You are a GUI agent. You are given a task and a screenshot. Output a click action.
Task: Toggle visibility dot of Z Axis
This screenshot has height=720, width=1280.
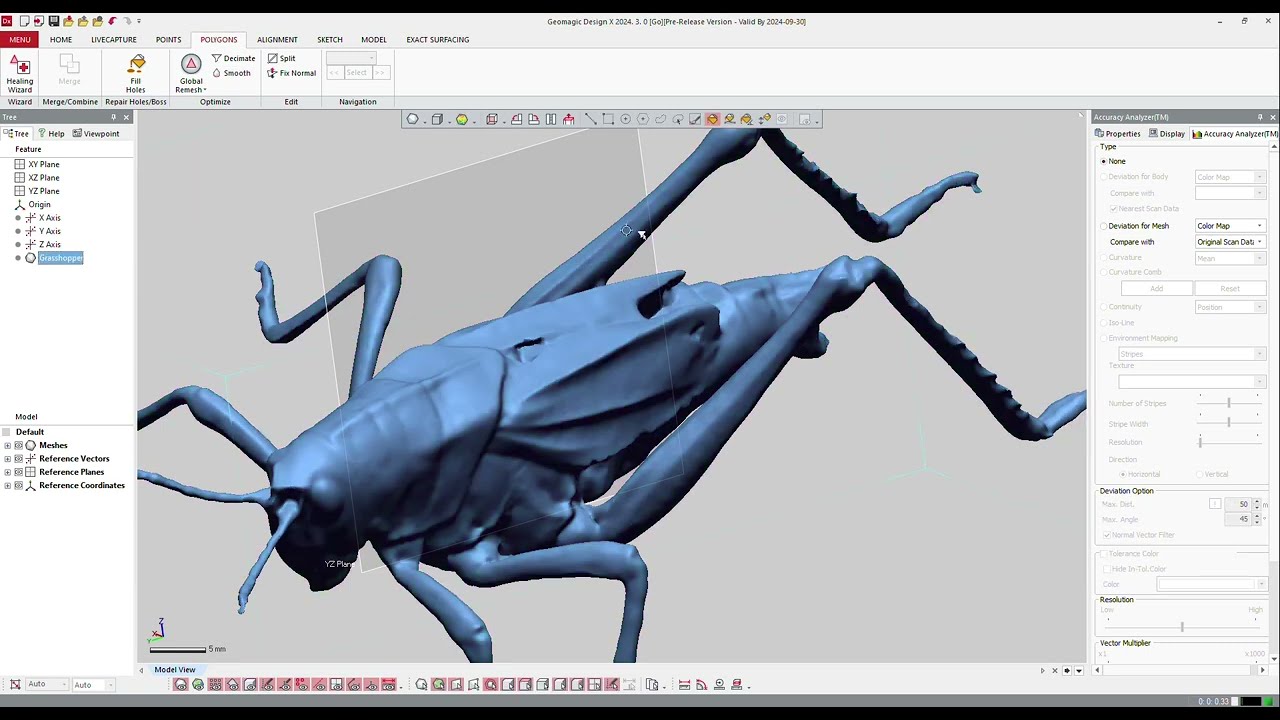point(18,245)
